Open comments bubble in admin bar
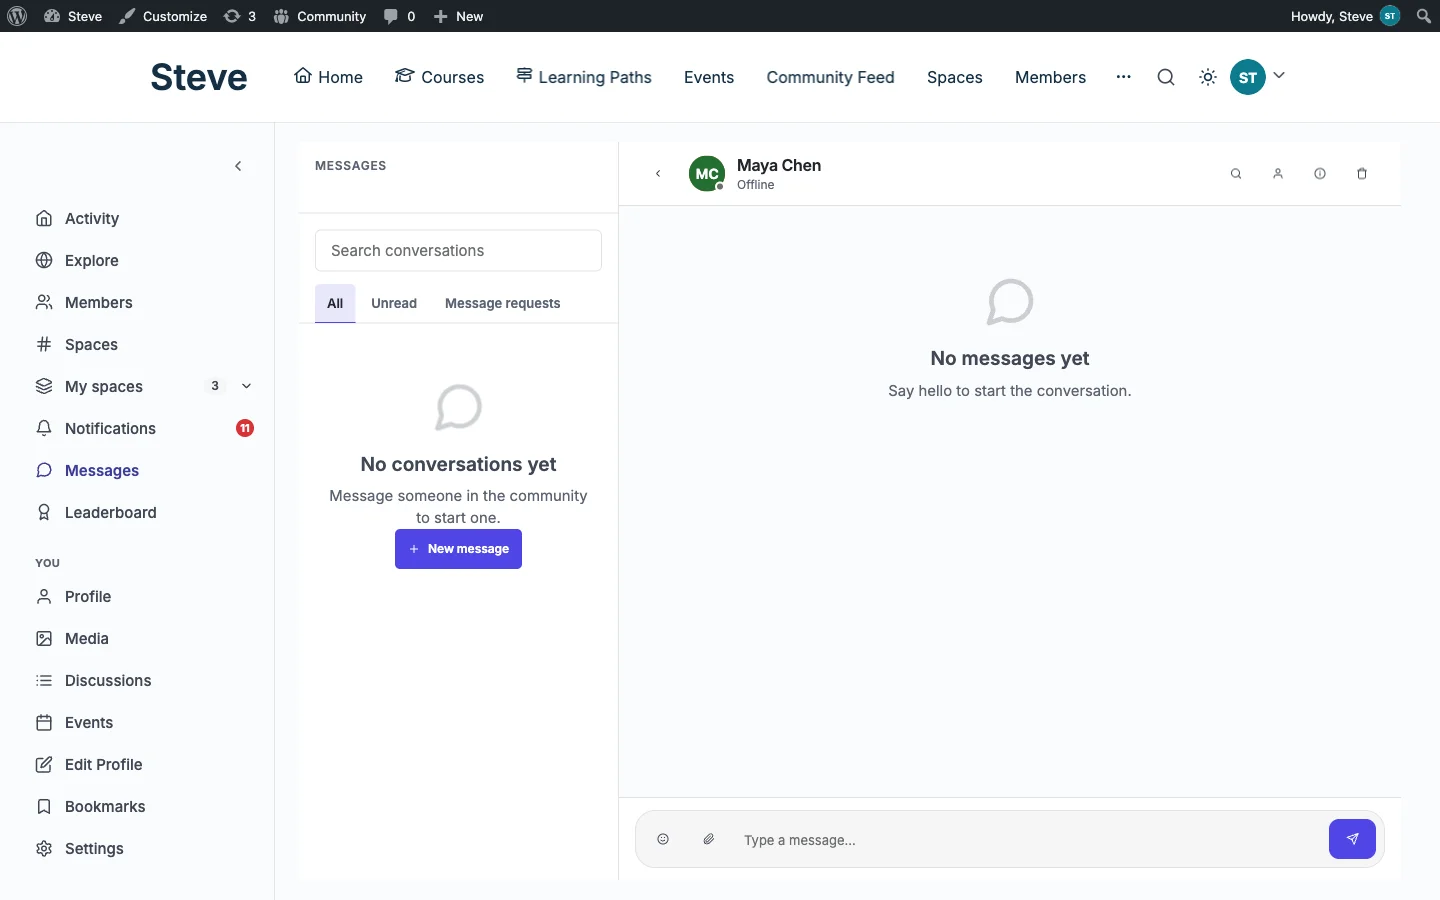The width and height of the screenshot is (1440, 900). 399,16
